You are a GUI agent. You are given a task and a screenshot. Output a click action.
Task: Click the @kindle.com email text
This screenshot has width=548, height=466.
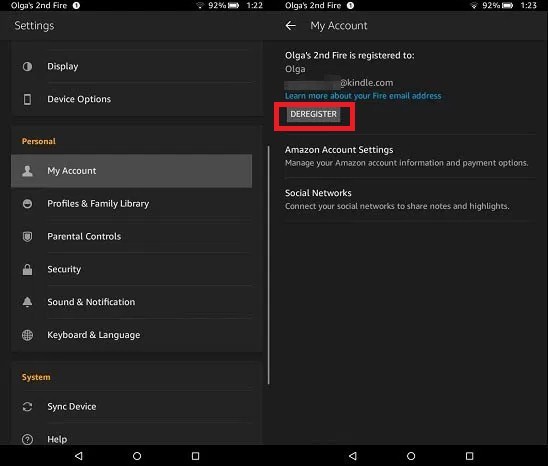tap(367, 83)
